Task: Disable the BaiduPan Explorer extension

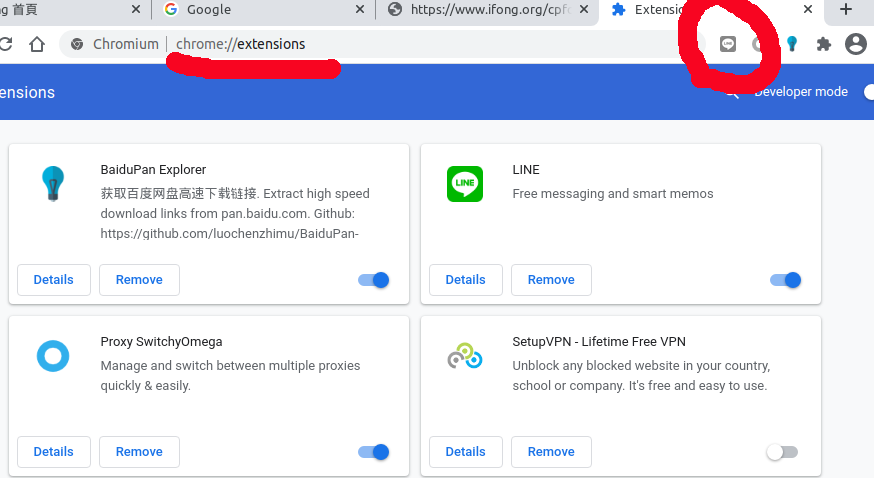Action: coord(374,280)
